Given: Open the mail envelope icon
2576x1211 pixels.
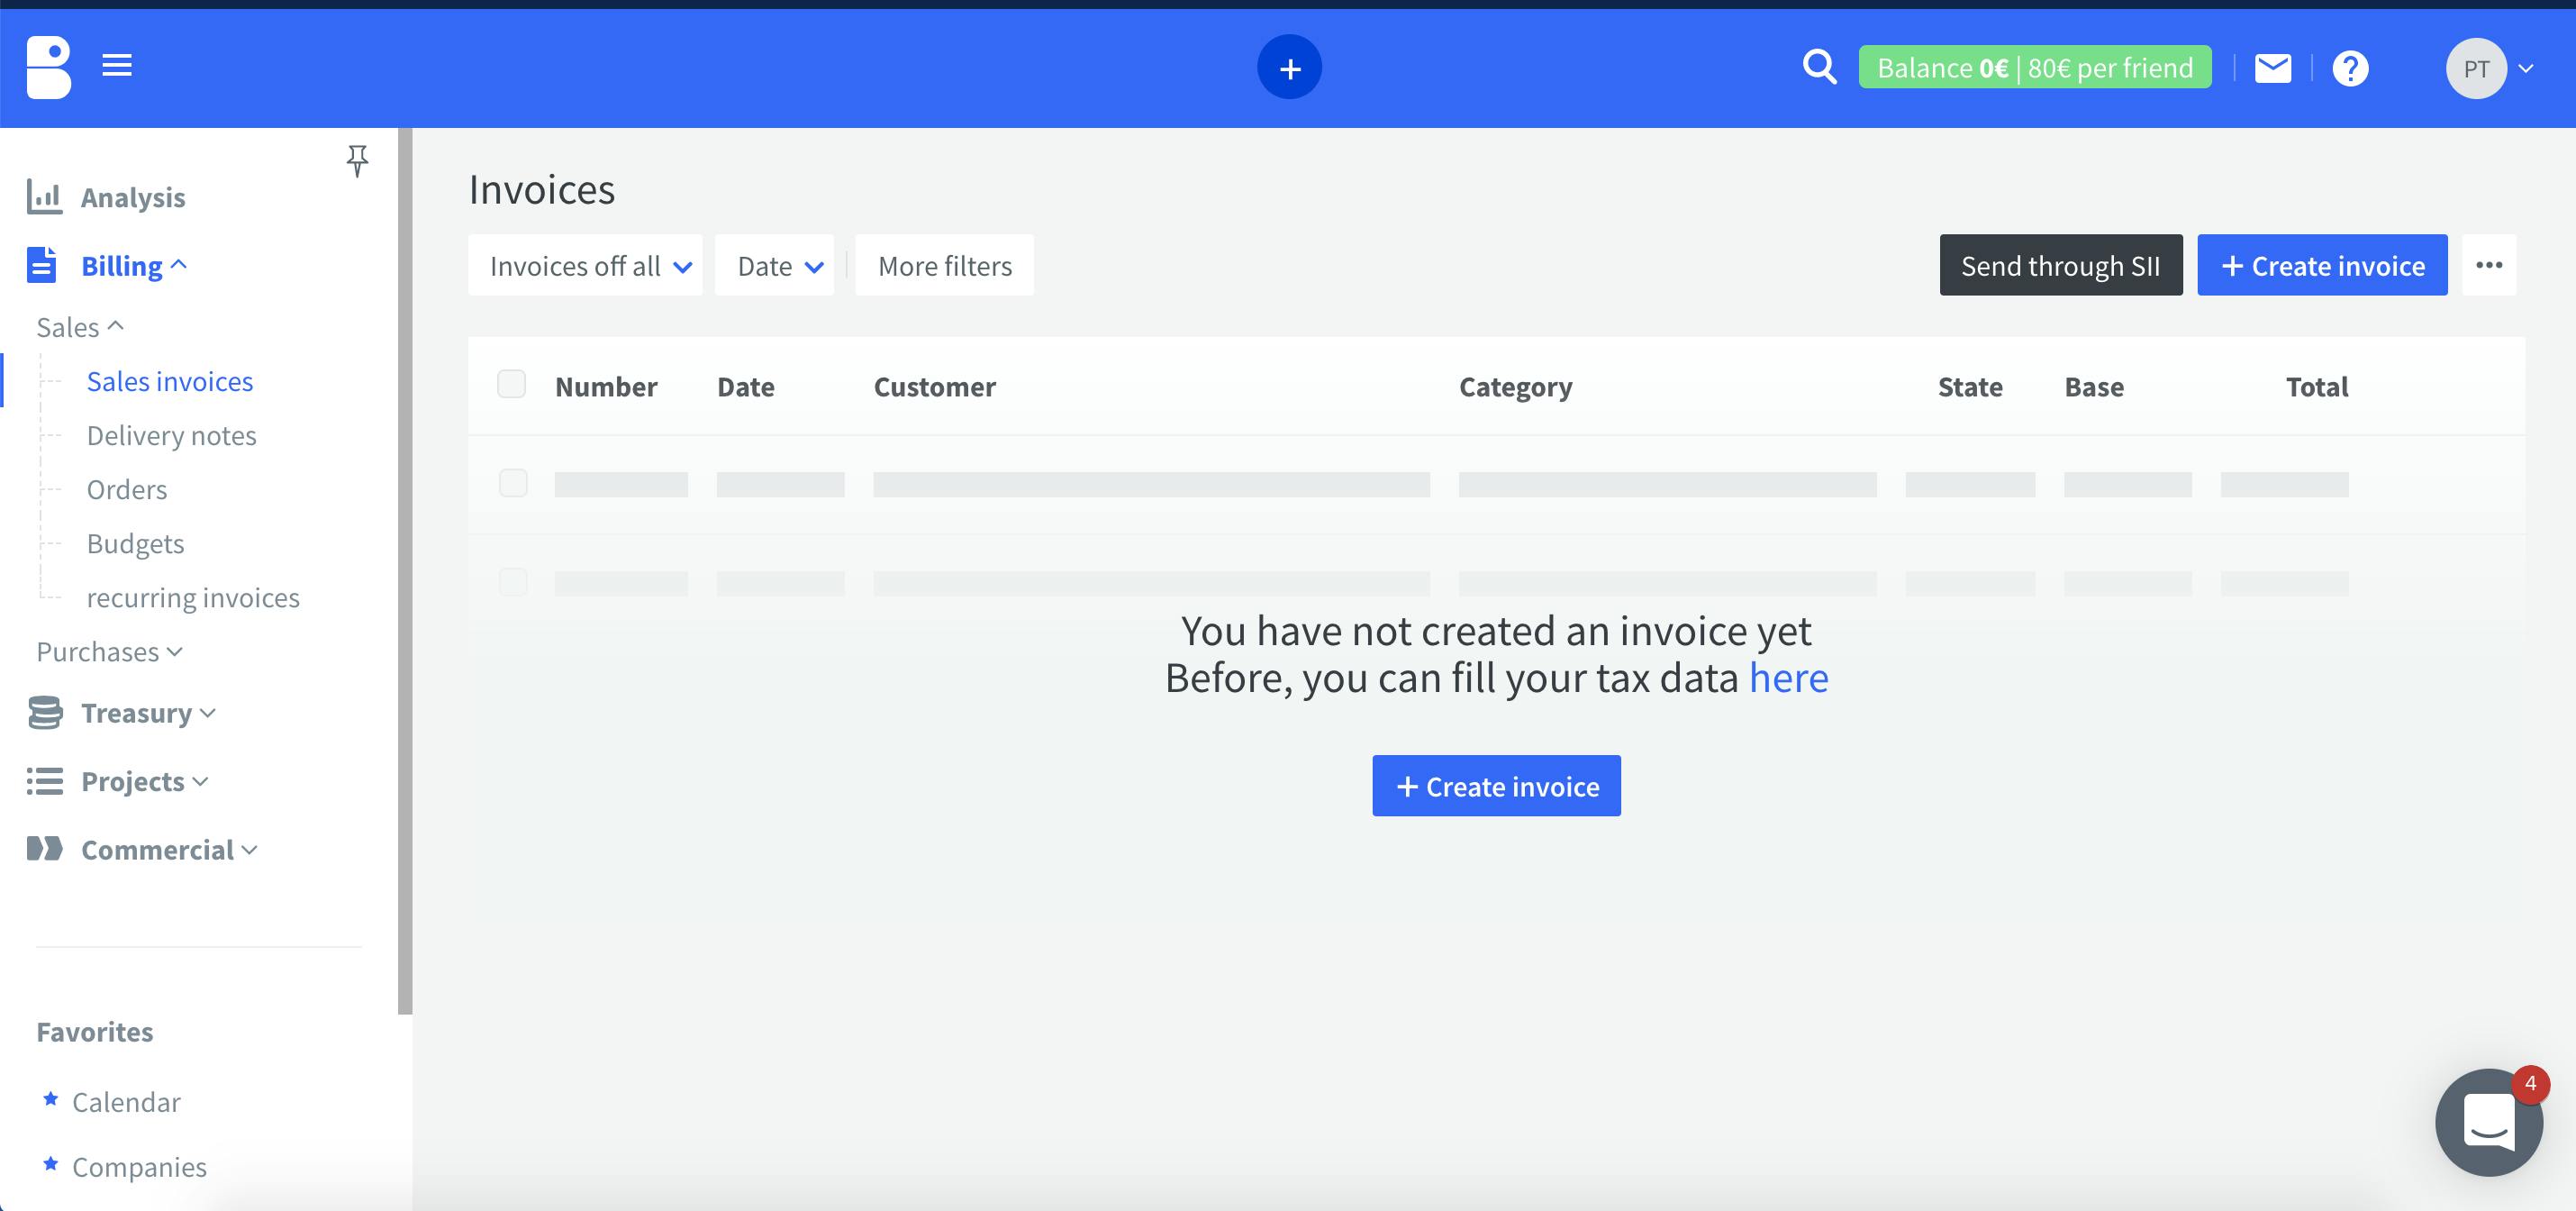Looking at the screenshot, I should tap(2273, 68).
